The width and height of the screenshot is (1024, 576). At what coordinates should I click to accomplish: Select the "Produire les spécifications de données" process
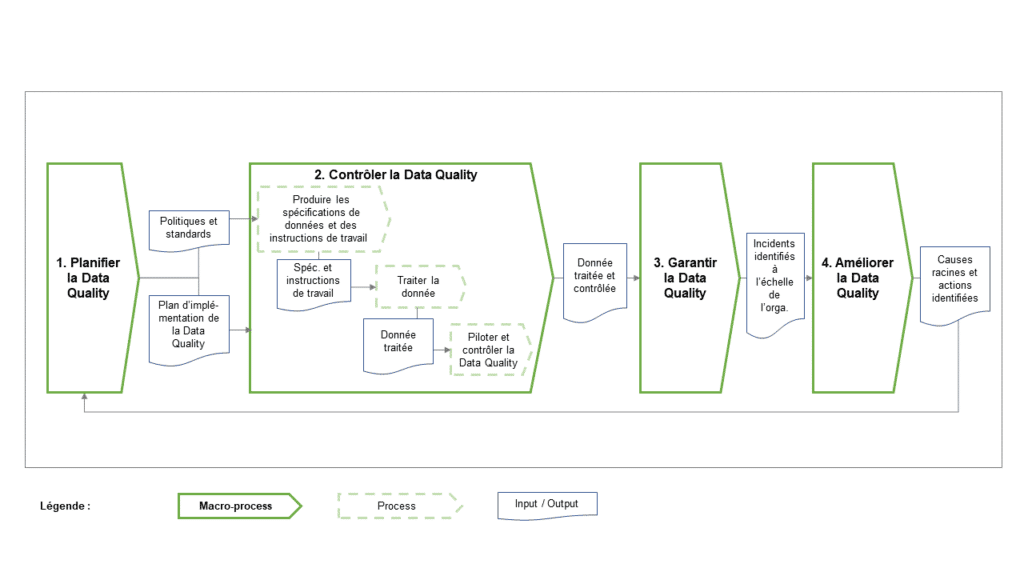point(318,218)
